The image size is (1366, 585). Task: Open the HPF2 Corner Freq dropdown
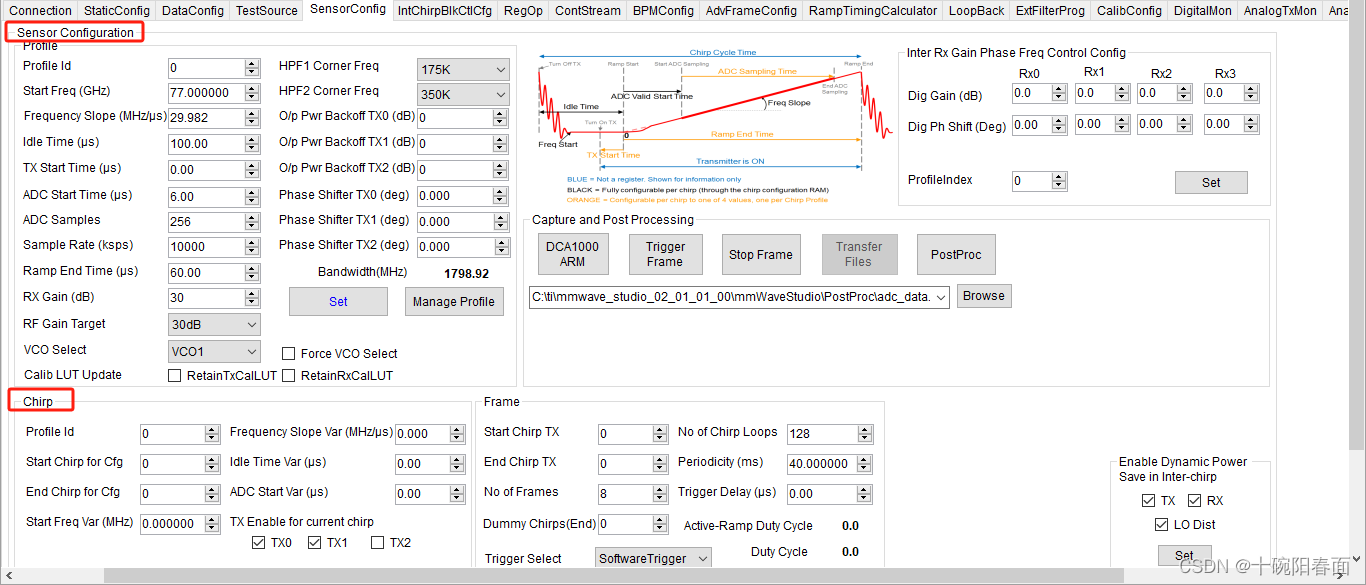[x=463, y=94]
